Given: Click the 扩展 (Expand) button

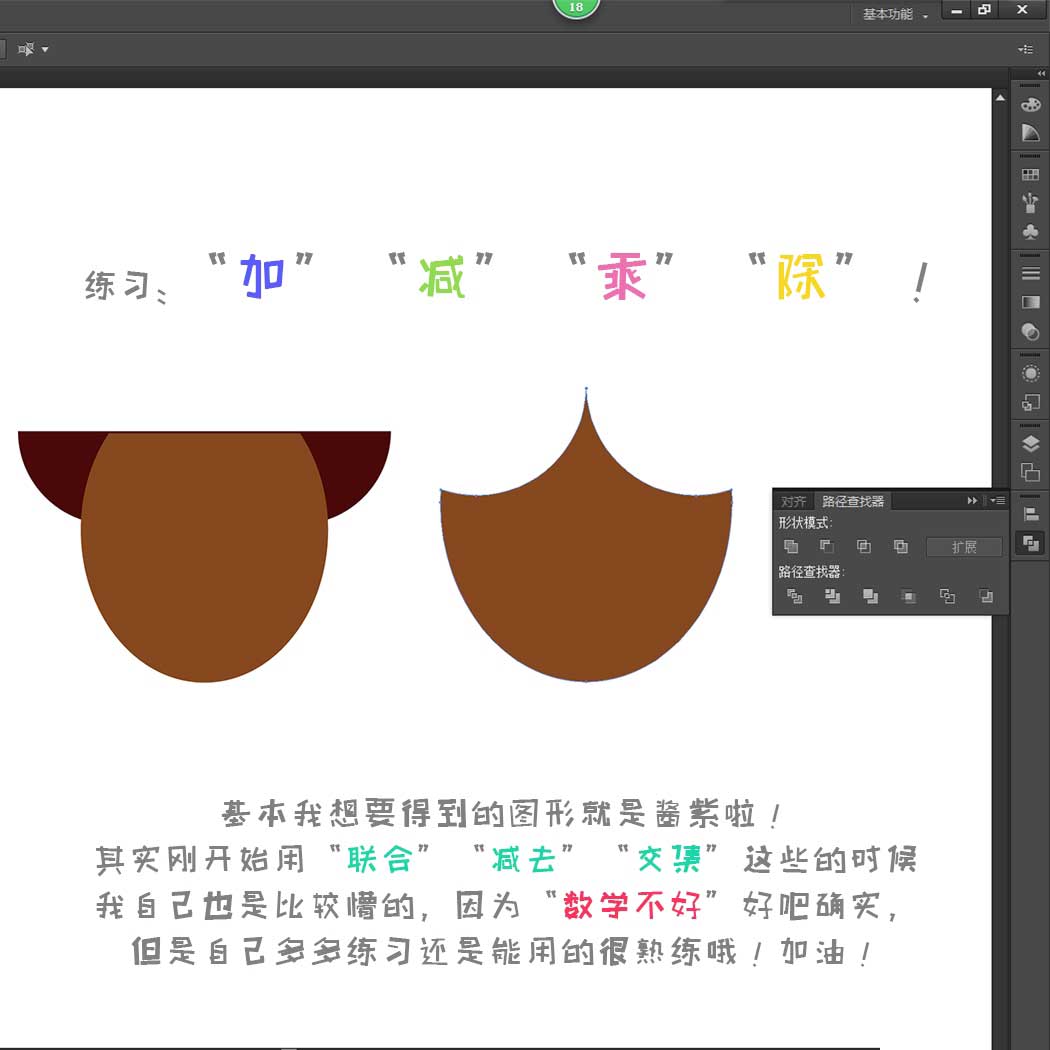Looking at the screenshot, I should click(964, 547).
